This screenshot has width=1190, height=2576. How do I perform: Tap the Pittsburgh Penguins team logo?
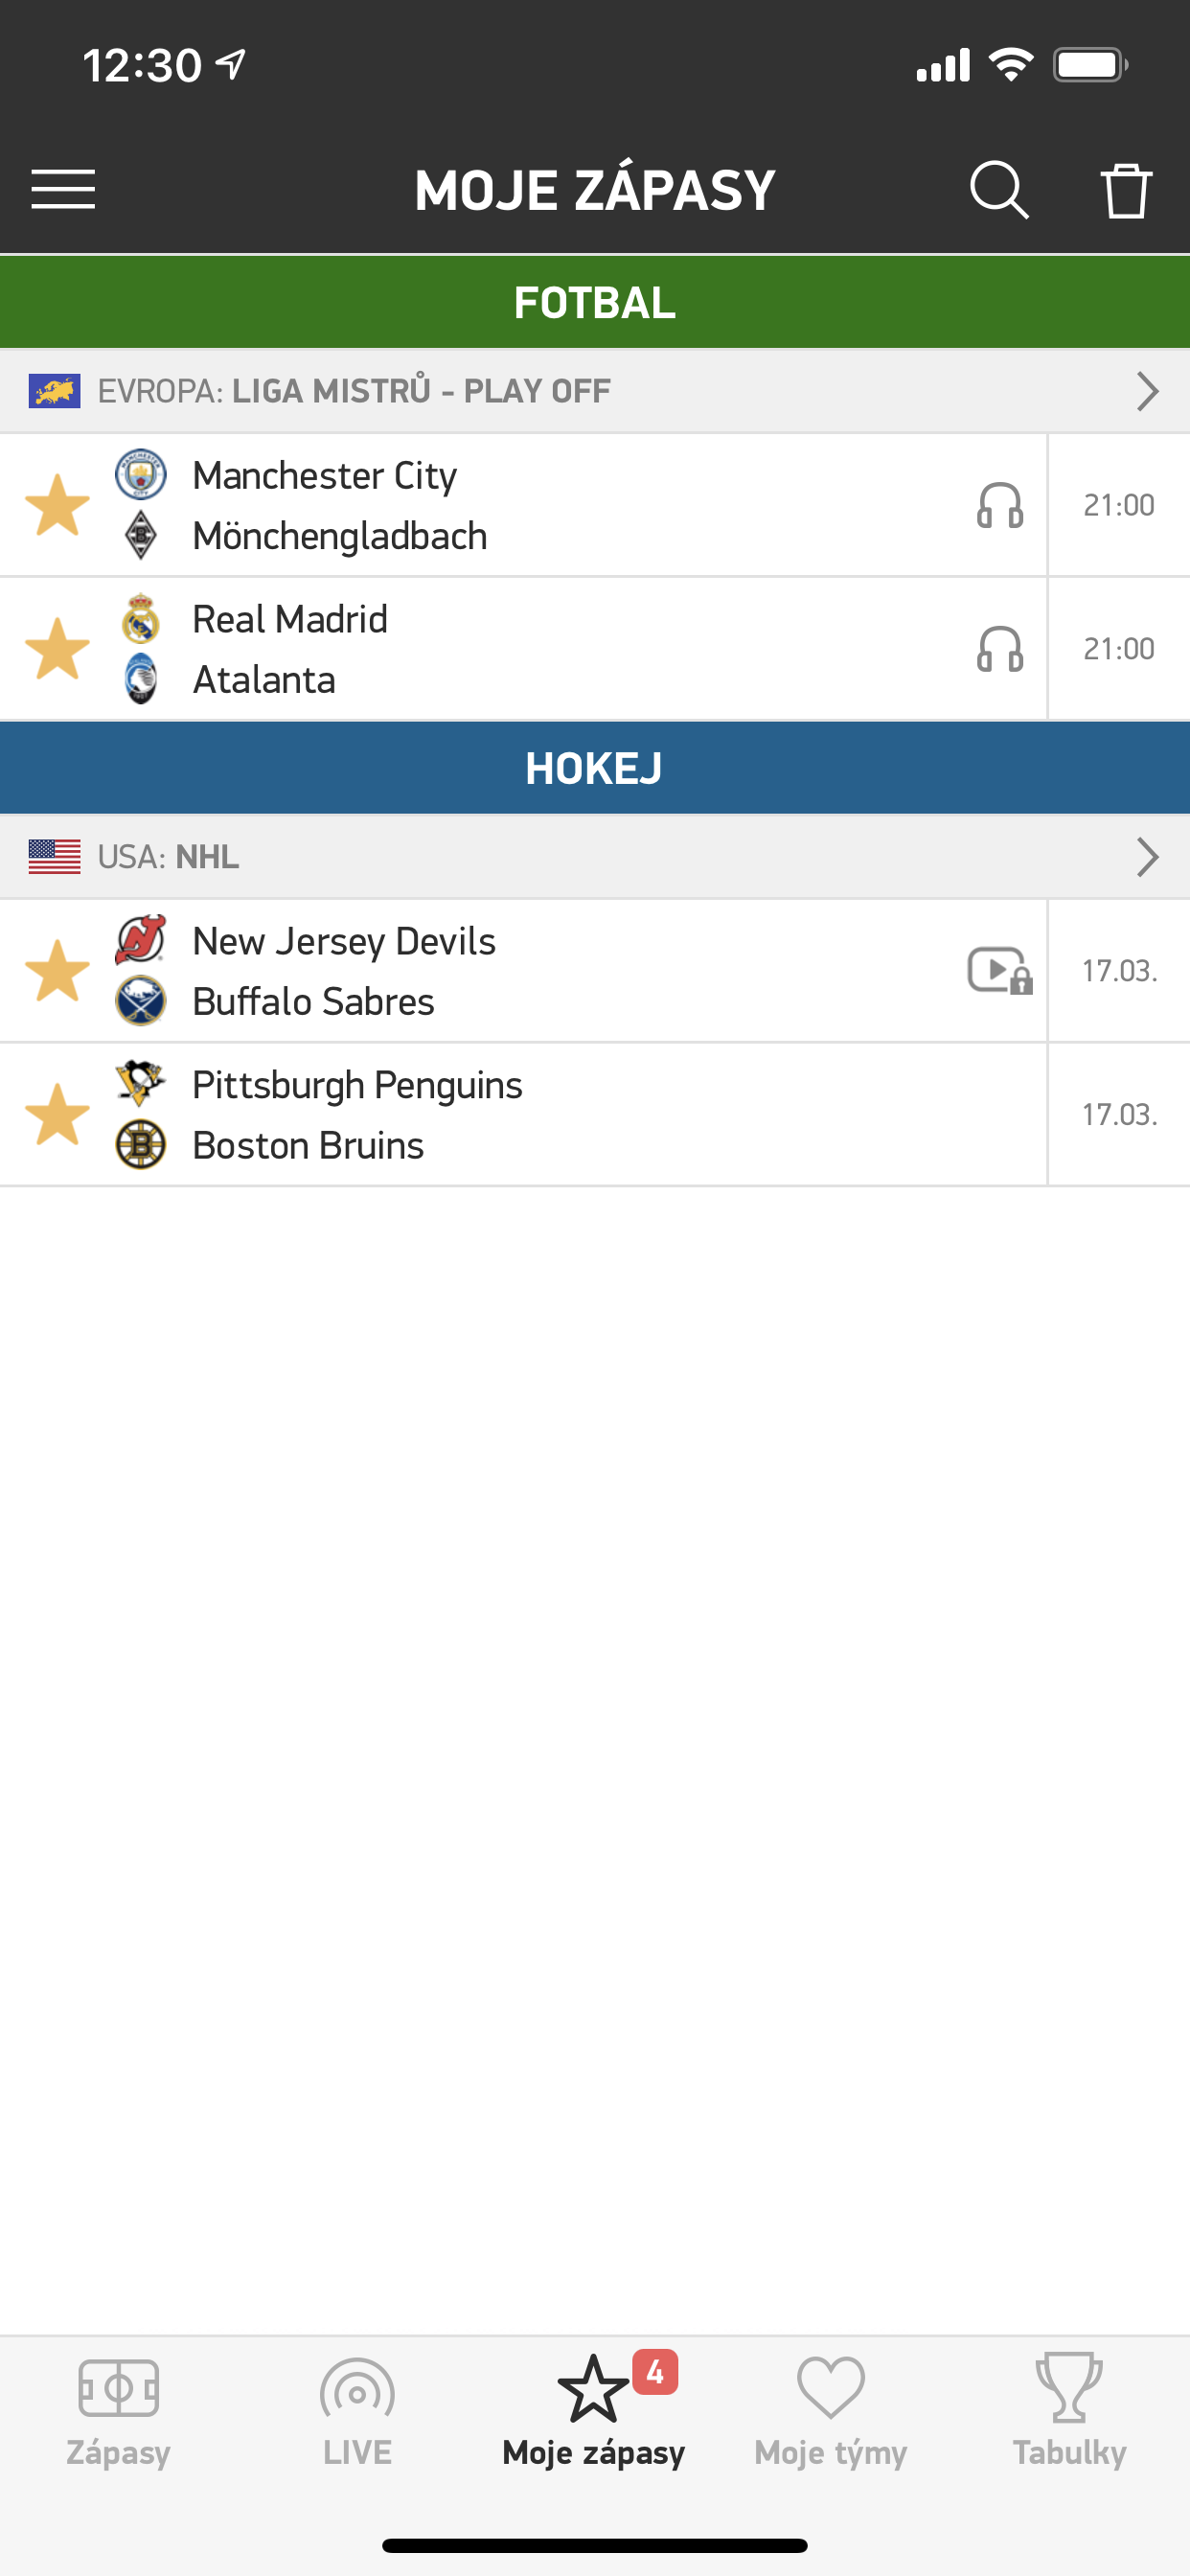point(141,1084)
